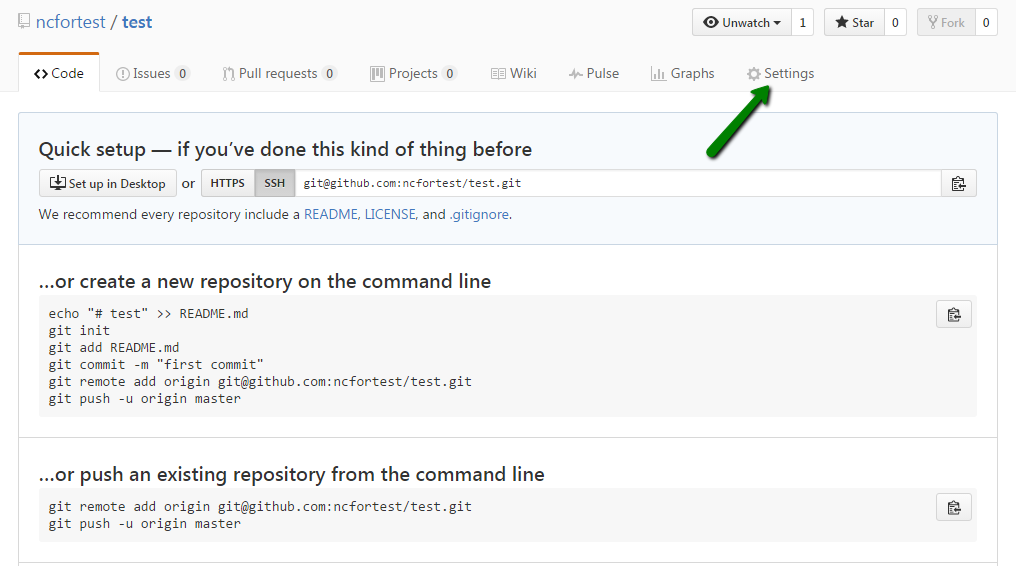This screenshot has width=1016, height=566.
Task: Select the SSH protocol option
Action: [x=275, y=183]
